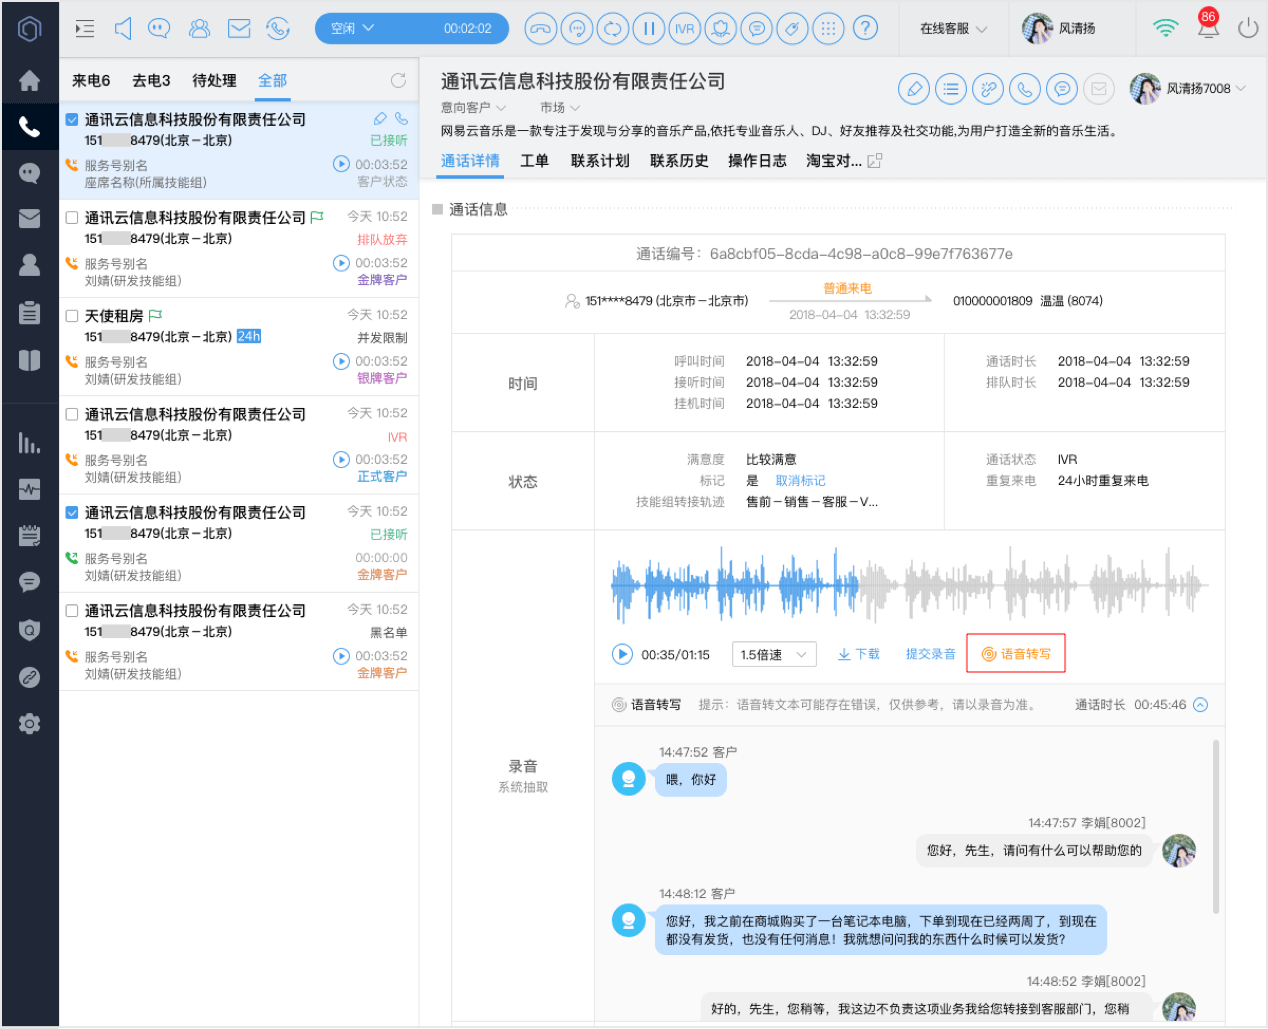Open settings gear in left sidebar

click(x=30, y=724)
